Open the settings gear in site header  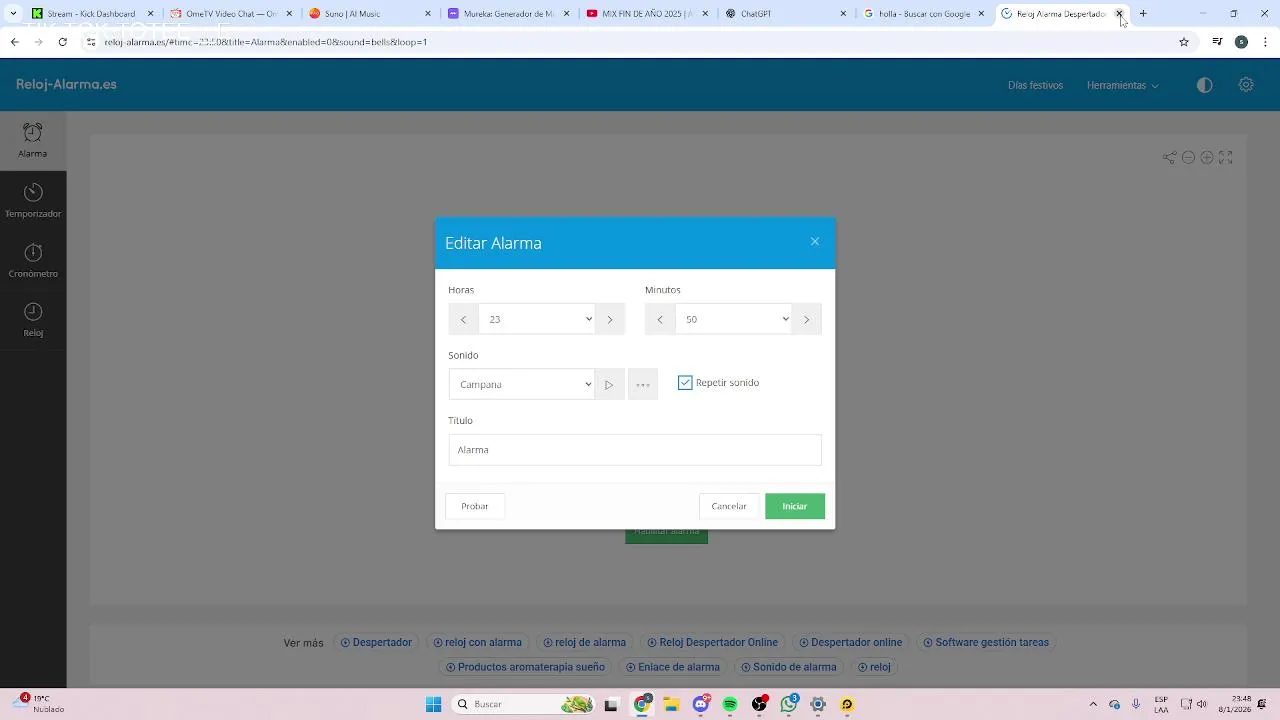pyautogui.click(x=1246, y=85)
